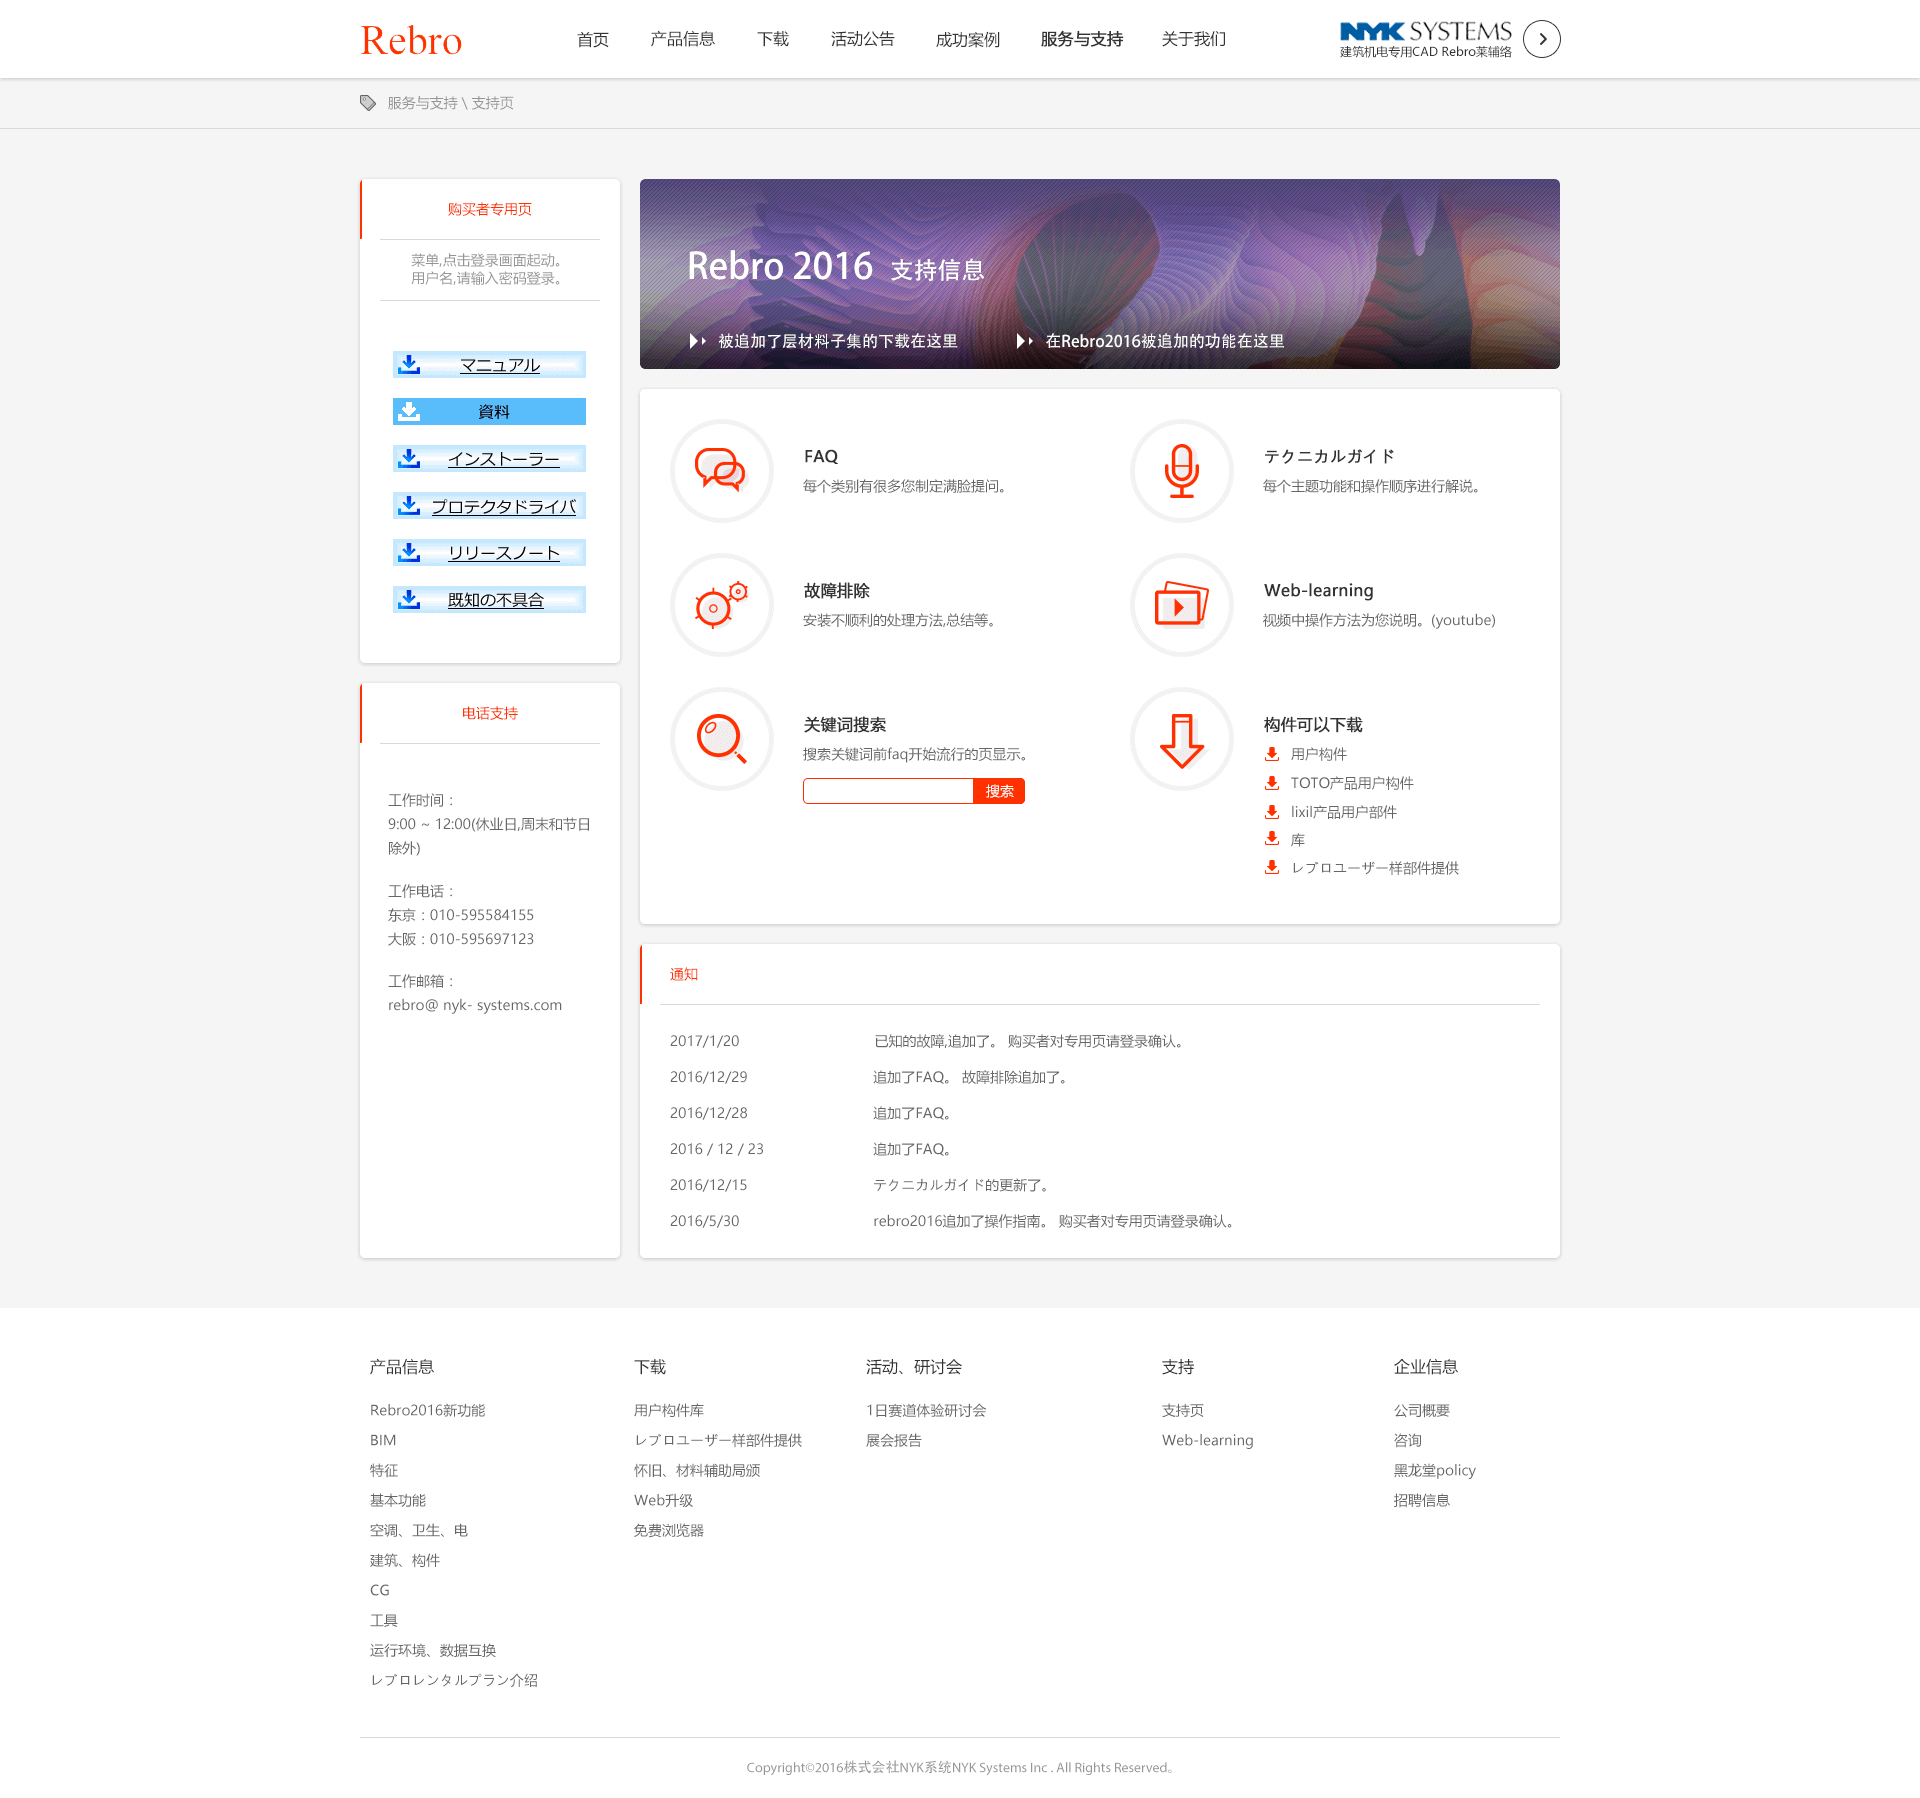Screen dimensions: 1920x1798
Task: Select 成功案例 in top navigation
Action: pyautogui.click(x=967, y=39)
